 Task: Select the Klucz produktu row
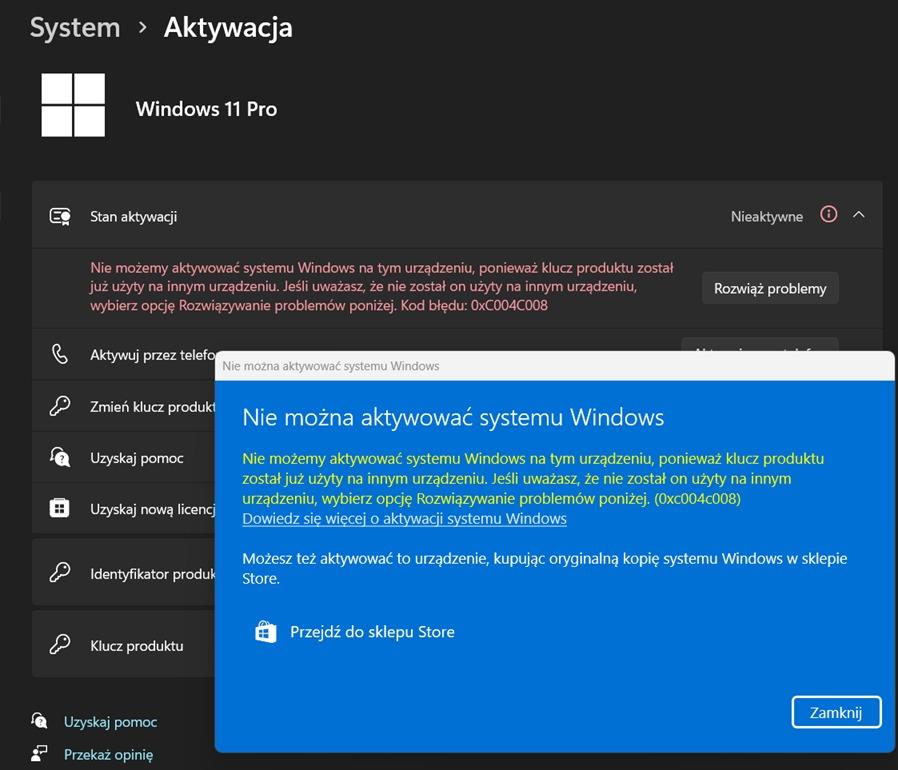click(124, 645)
